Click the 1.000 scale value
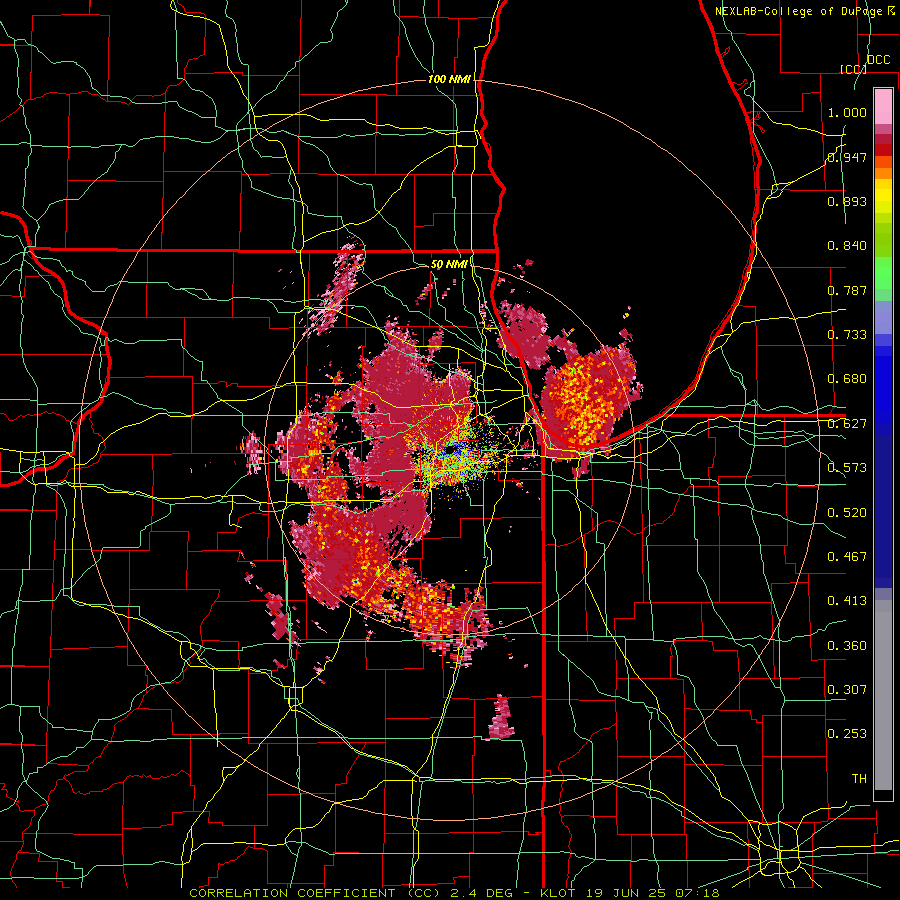Image resolution: width=900 pixels, height=900 pixels. coord(847,112)
